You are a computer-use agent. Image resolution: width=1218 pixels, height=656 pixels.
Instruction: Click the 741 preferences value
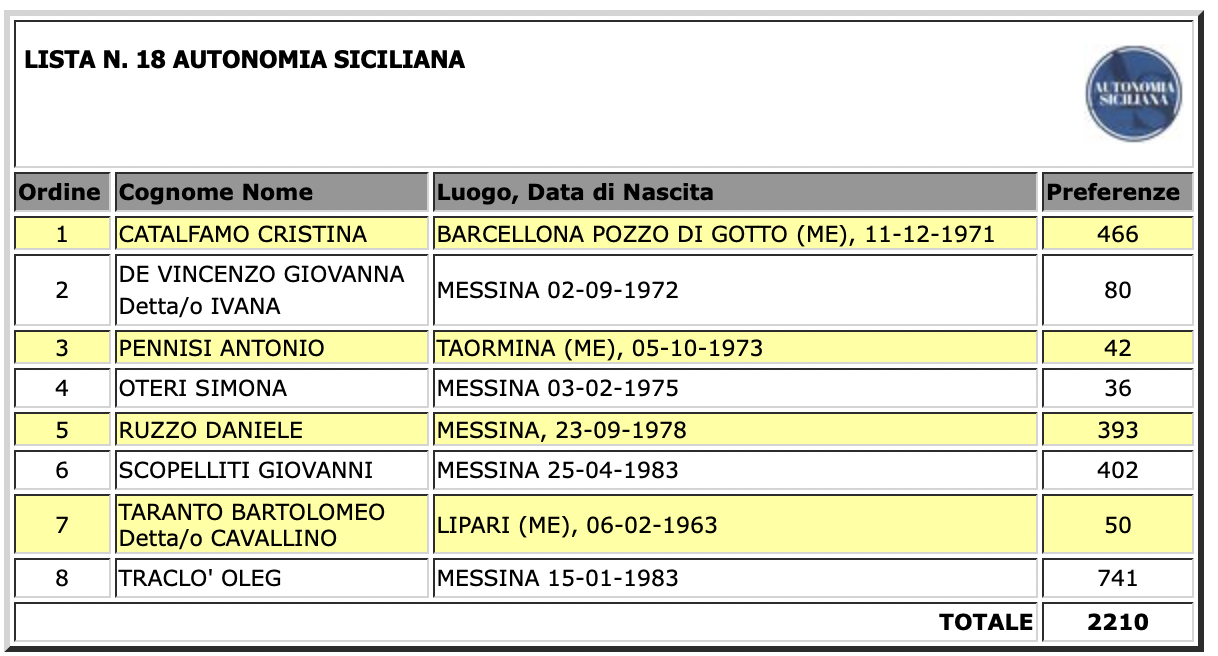coord(1117,578)
